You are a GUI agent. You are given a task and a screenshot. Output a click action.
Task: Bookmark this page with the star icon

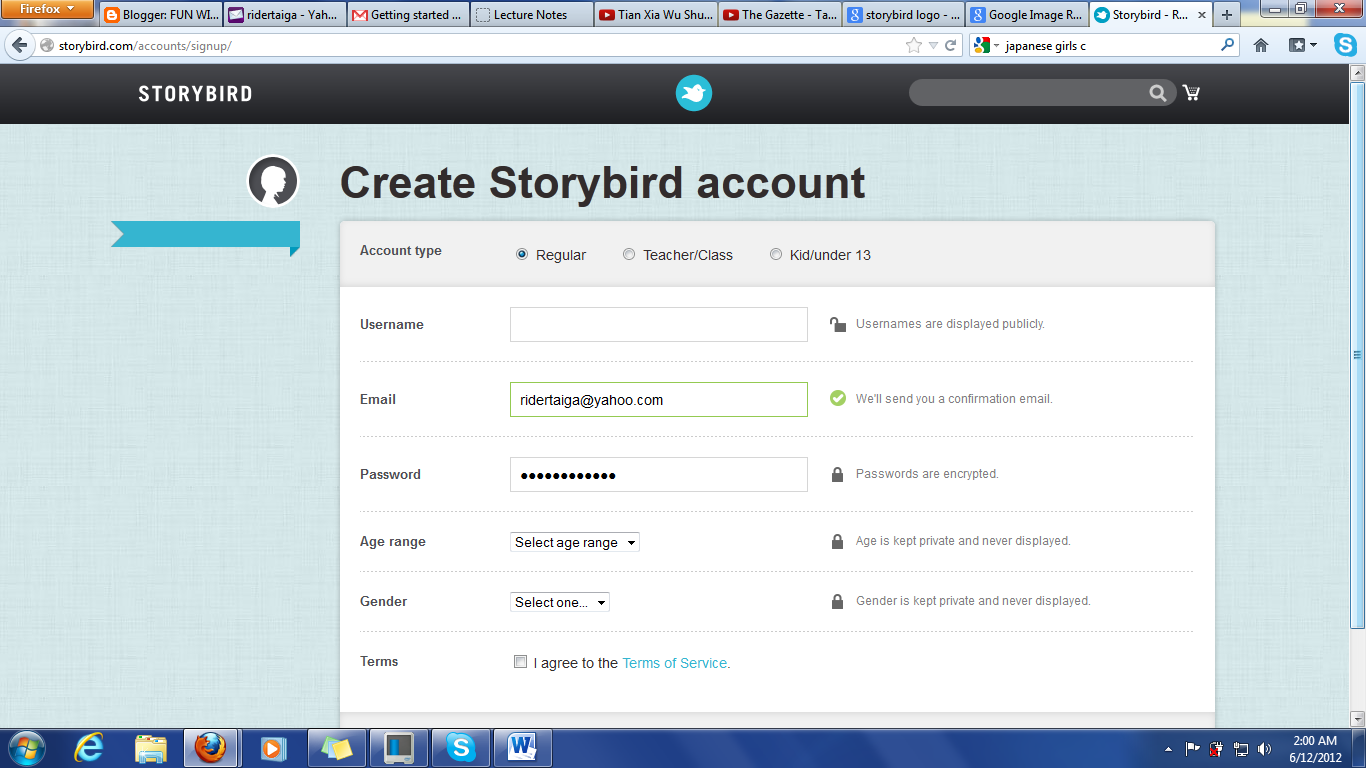point(913,45)
